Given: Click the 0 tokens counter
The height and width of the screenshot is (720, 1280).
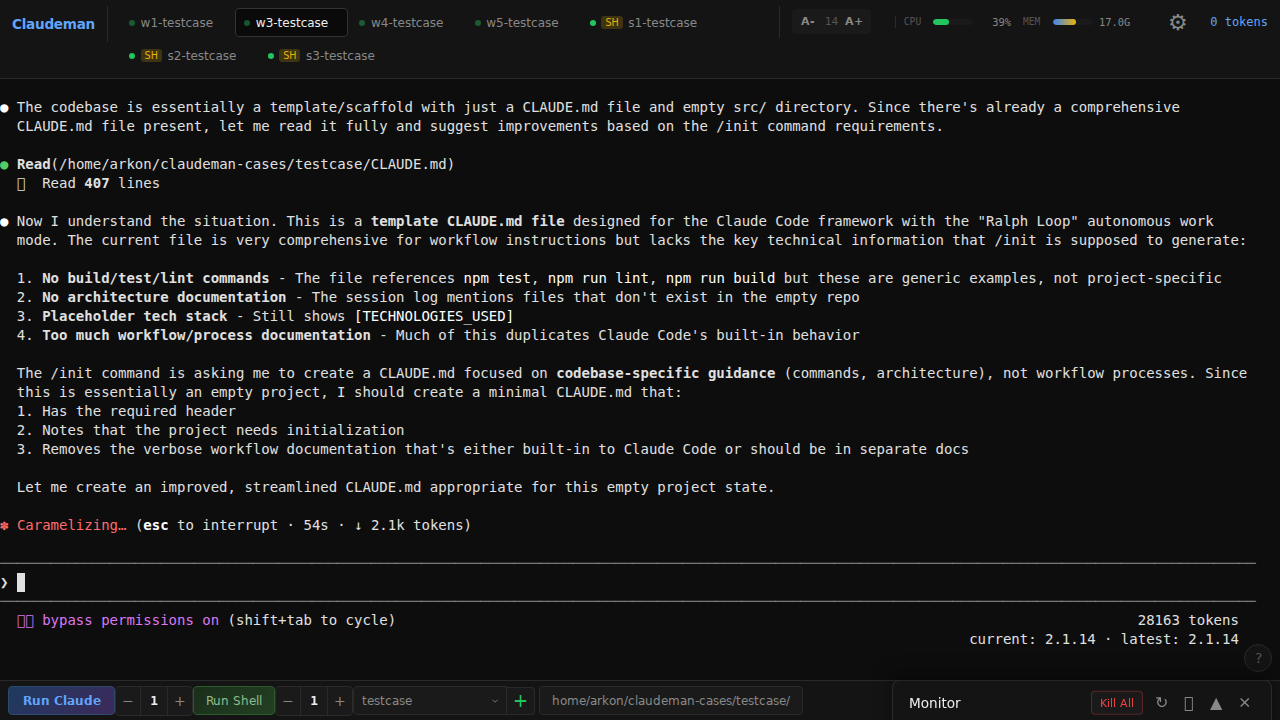Looking at the screenshot, I should pos(1238,22).
